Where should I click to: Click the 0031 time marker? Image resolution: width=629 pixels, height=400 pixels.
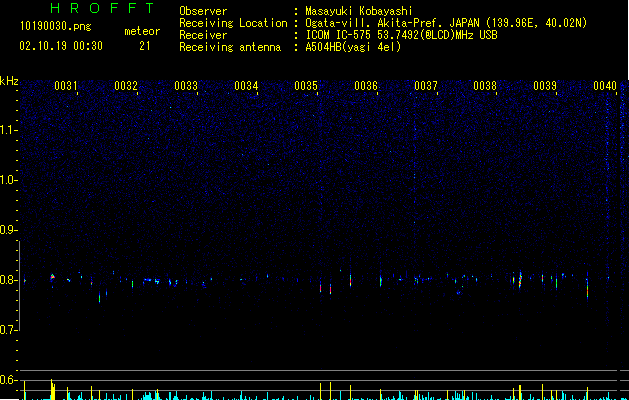66,86
